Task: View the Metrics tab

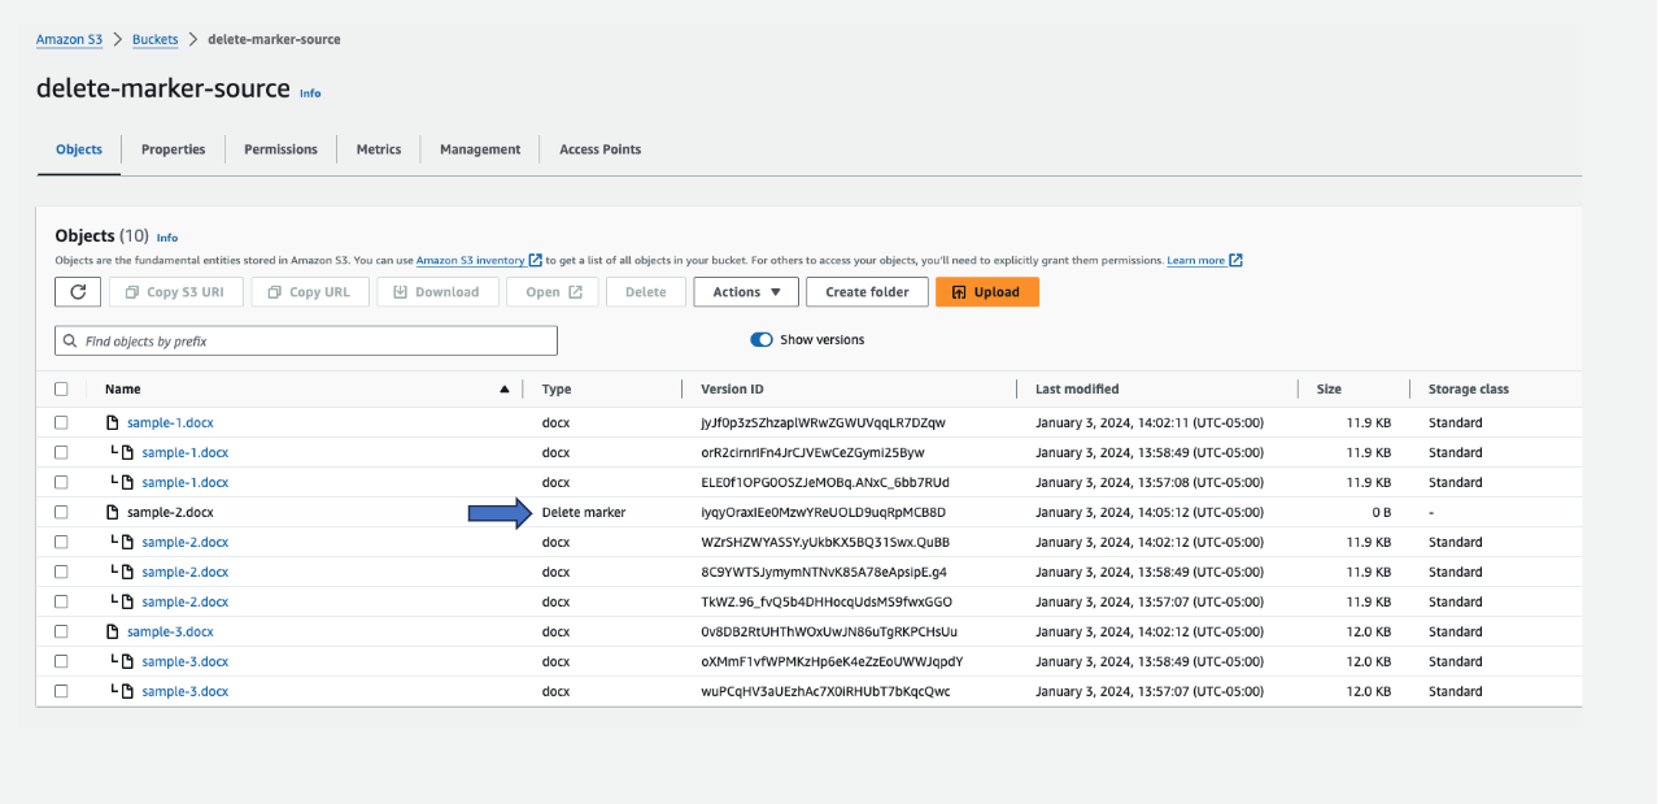Action: tap(379, 149)
